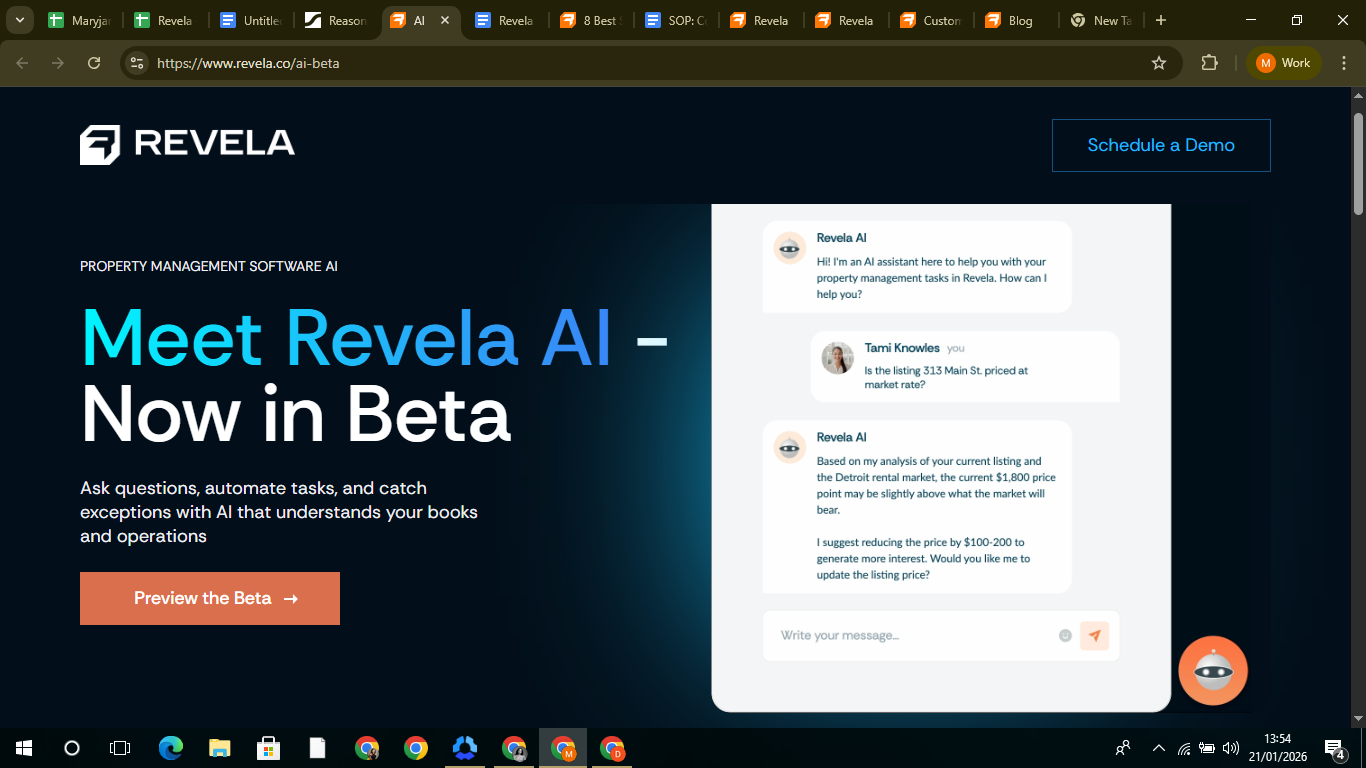Open Microsoft Store from the taskbar

[x=269, y=748]
